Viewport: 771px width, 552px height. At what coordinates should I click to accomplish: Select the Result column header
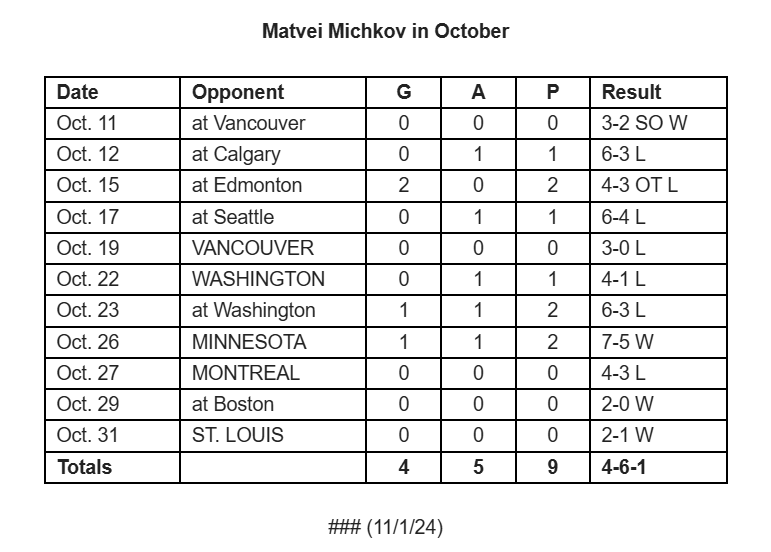click(x=658, y=92)
